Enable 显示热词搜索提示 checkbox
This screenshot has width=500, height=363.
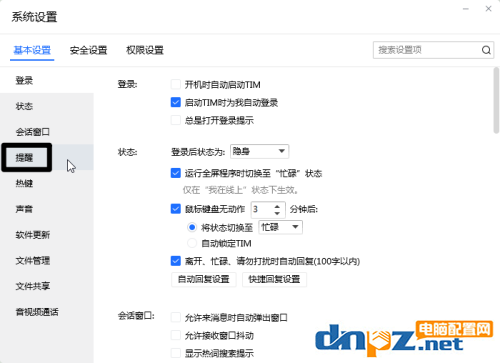(176, 353)
